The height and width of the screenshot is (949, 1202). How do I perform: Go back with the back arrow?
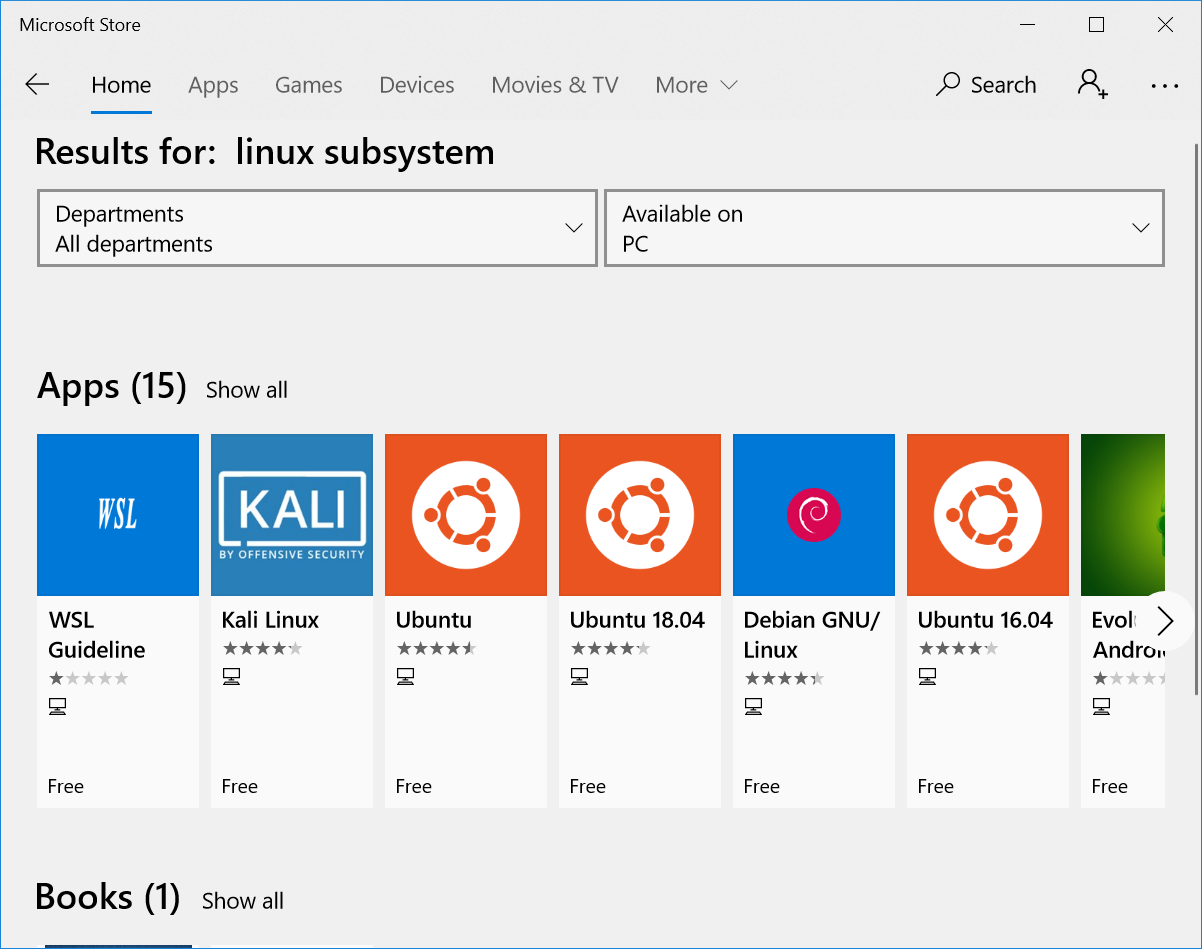tap(37, 85)
